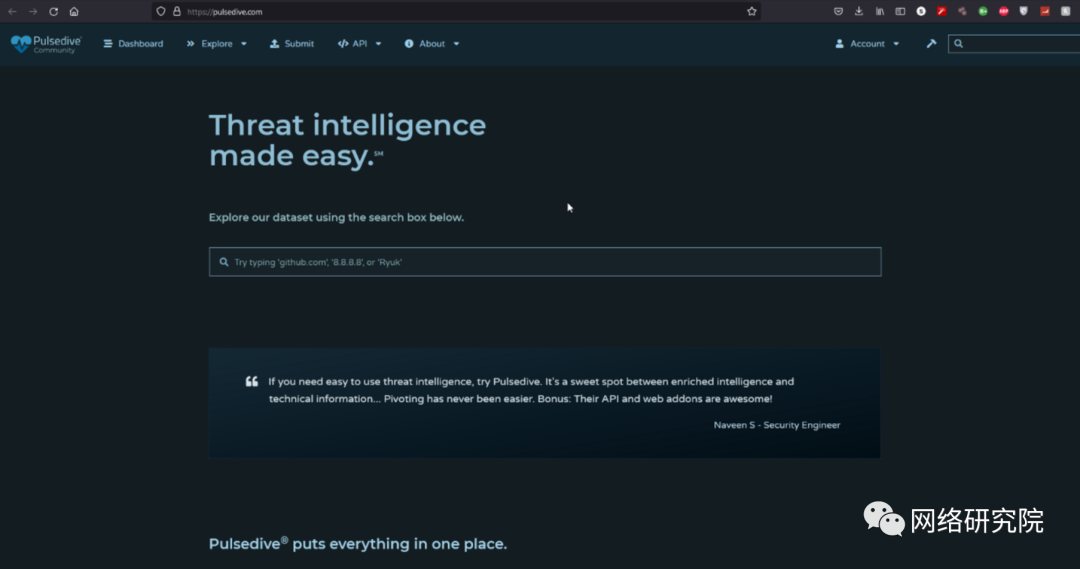Image resolution: width=1080 pixels, height=569 pixels.
Task: Open the browser library icon
Action: coord(880,12)
